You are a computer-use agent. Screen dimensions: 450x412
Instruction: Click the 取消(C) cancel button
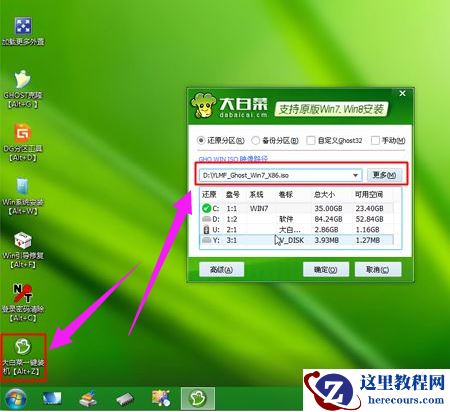click(378, 269)
